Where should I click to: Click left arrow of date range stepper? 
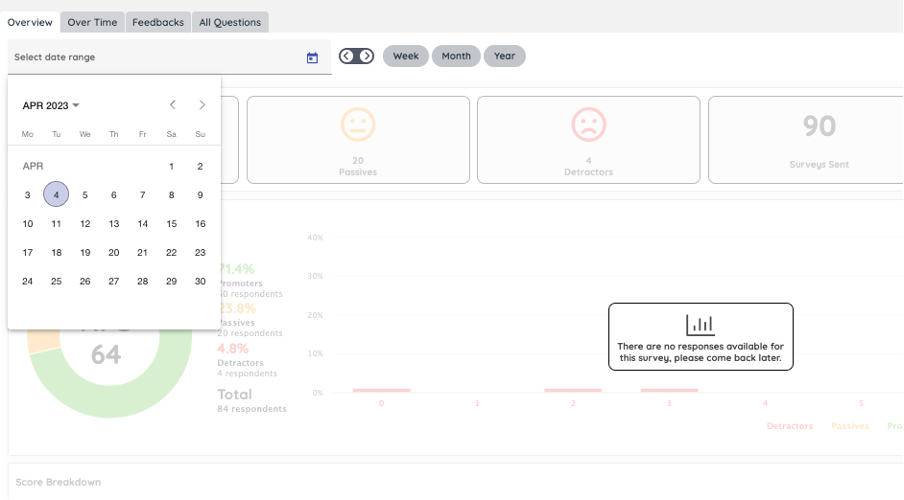347,56
